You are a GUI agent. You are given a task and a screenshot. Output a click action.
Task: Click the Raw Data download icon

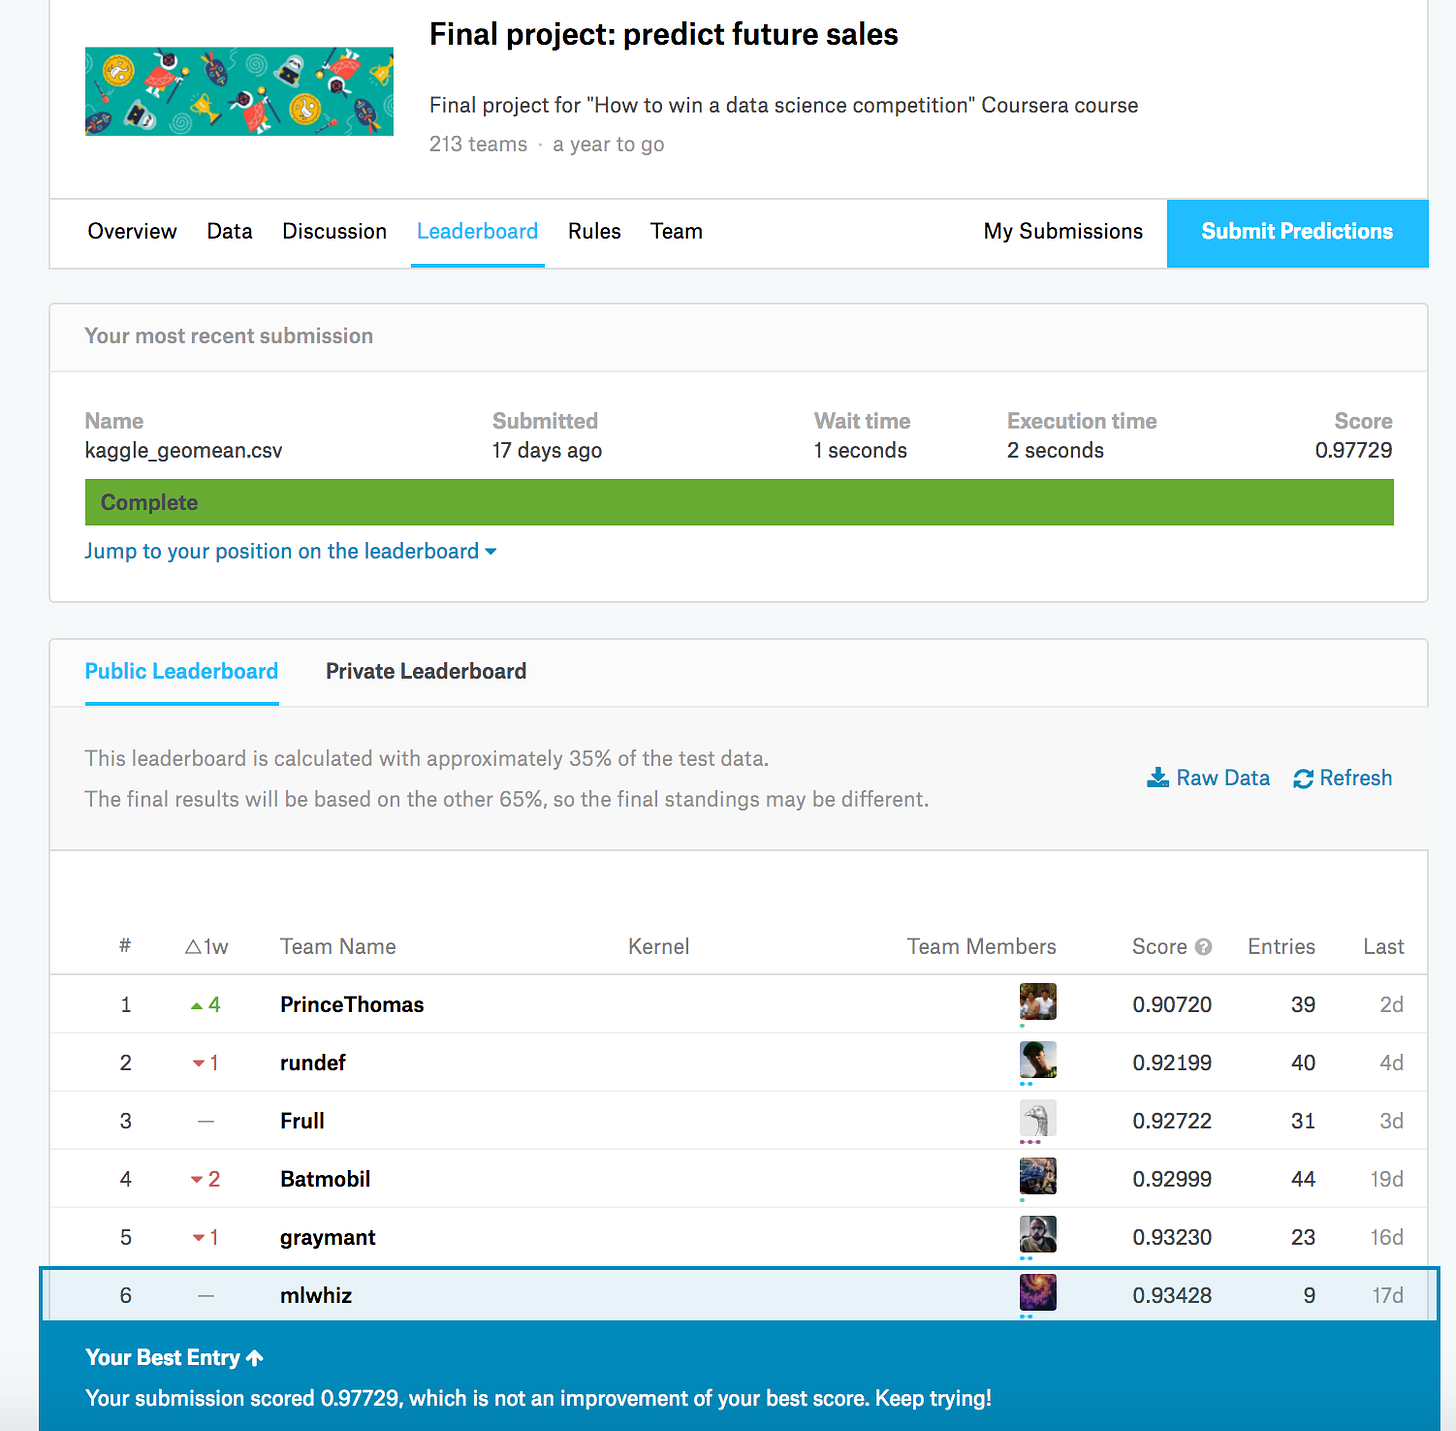tap(1158, 778)
